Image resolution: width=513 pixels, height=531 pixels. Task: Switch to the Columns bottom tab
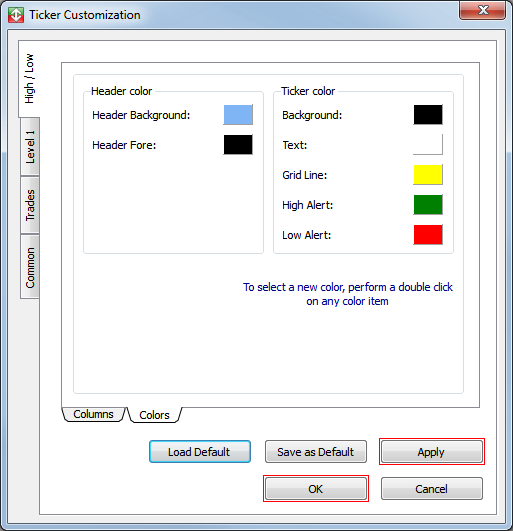[x=93, y=414]
